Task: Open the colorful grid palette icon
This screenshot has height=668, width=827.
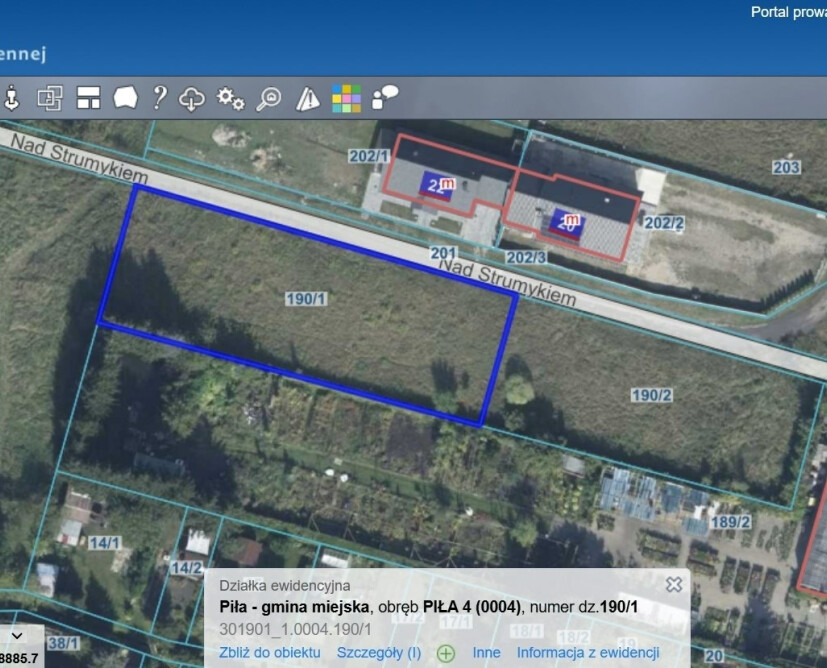Action: pyautogui.click(x=346, y=98)
